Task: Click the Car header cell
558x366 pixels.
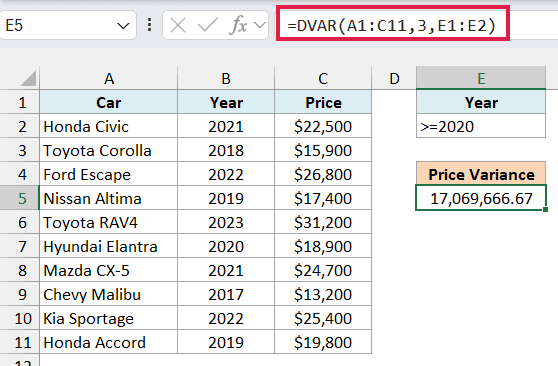Action: tap(109, 102)
